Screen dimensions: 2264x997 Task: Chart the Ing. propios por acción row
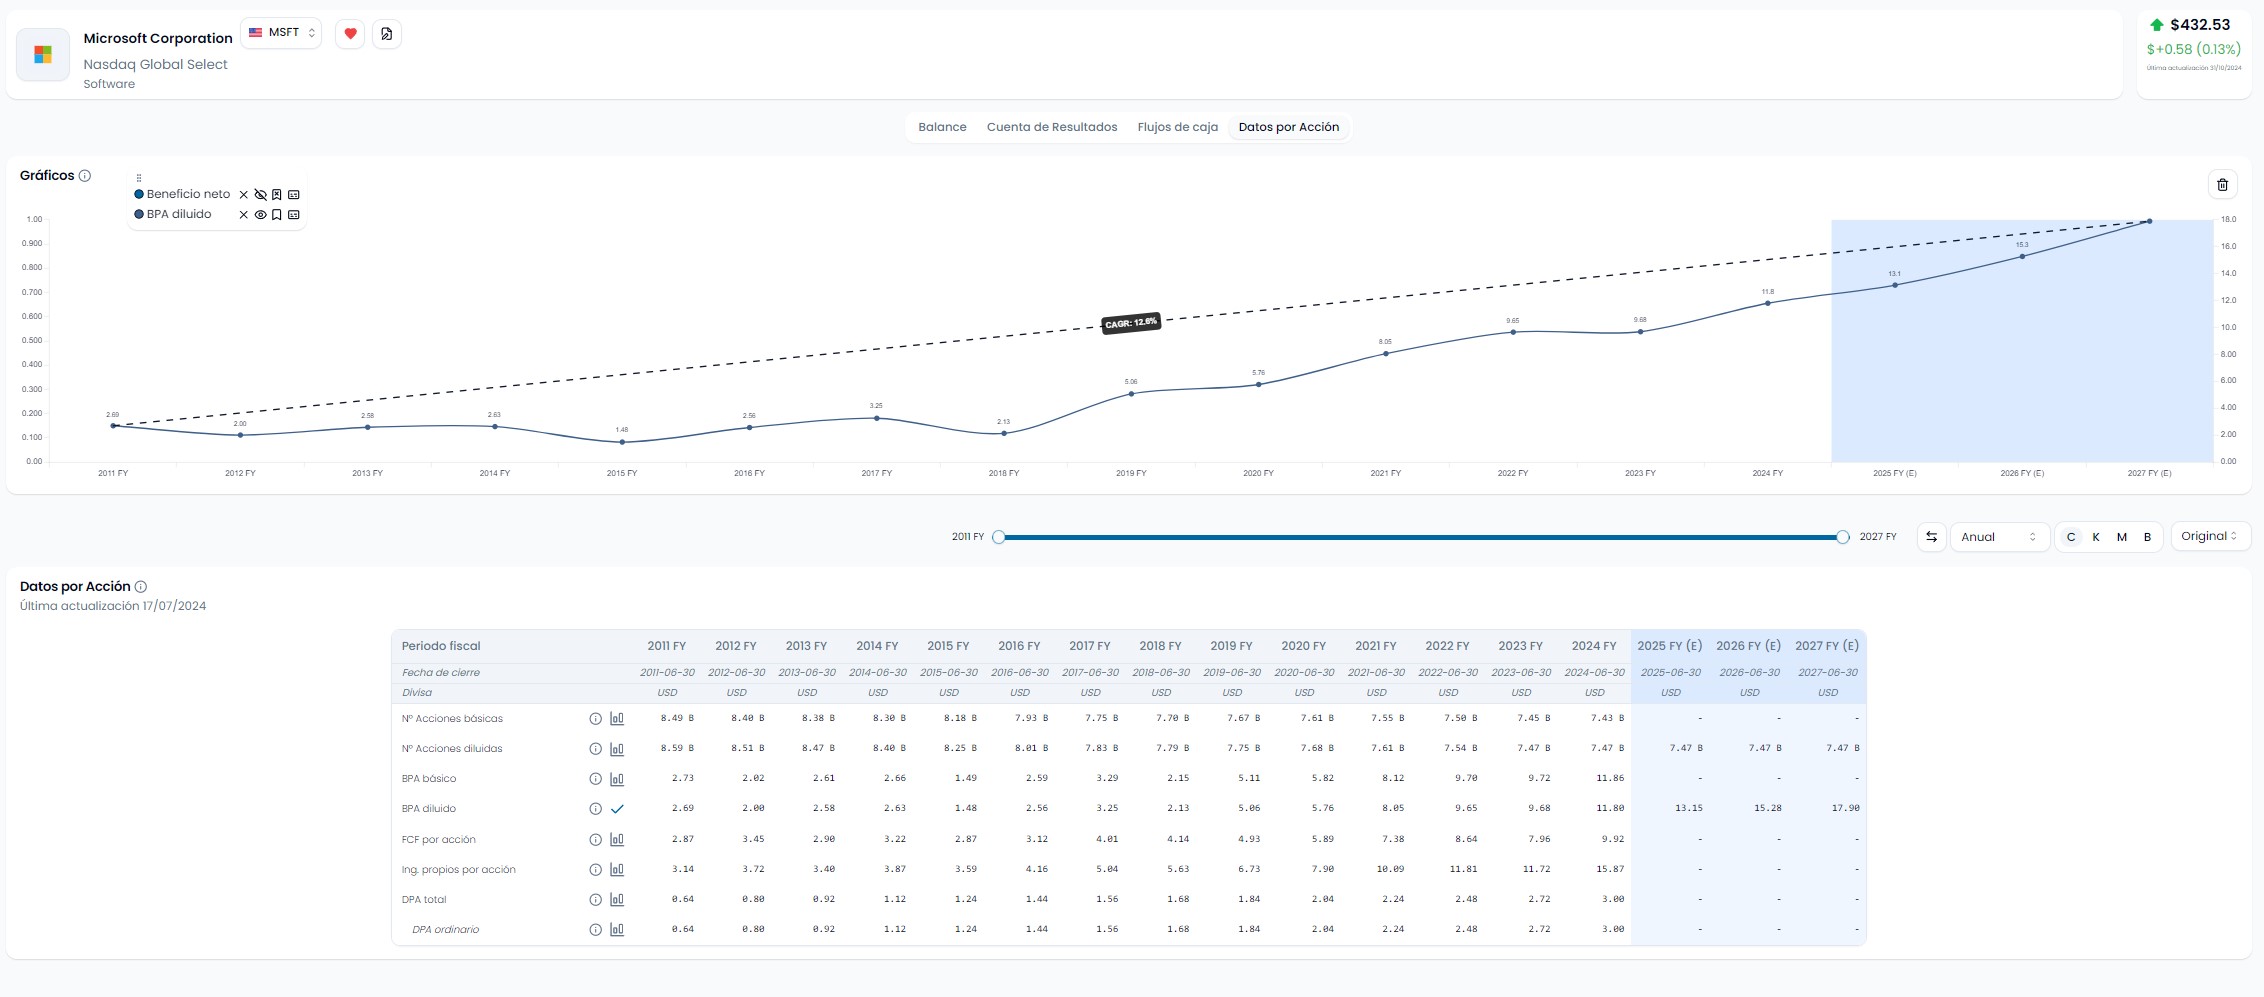[x=617, y=870]
